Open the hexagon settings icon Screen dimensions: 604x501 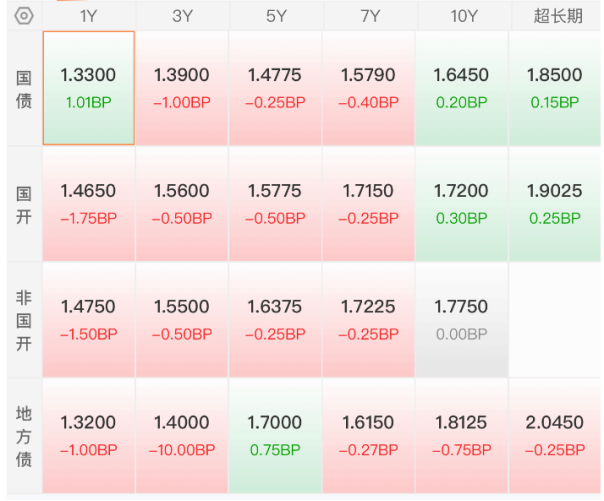[x=24, y=16]
